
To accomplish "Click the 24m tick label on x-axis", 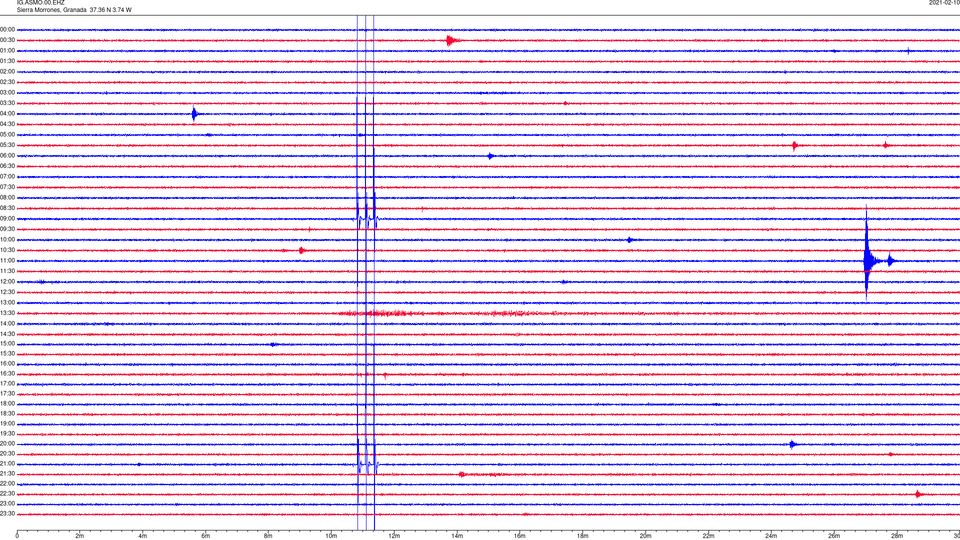I will (771, 536).
